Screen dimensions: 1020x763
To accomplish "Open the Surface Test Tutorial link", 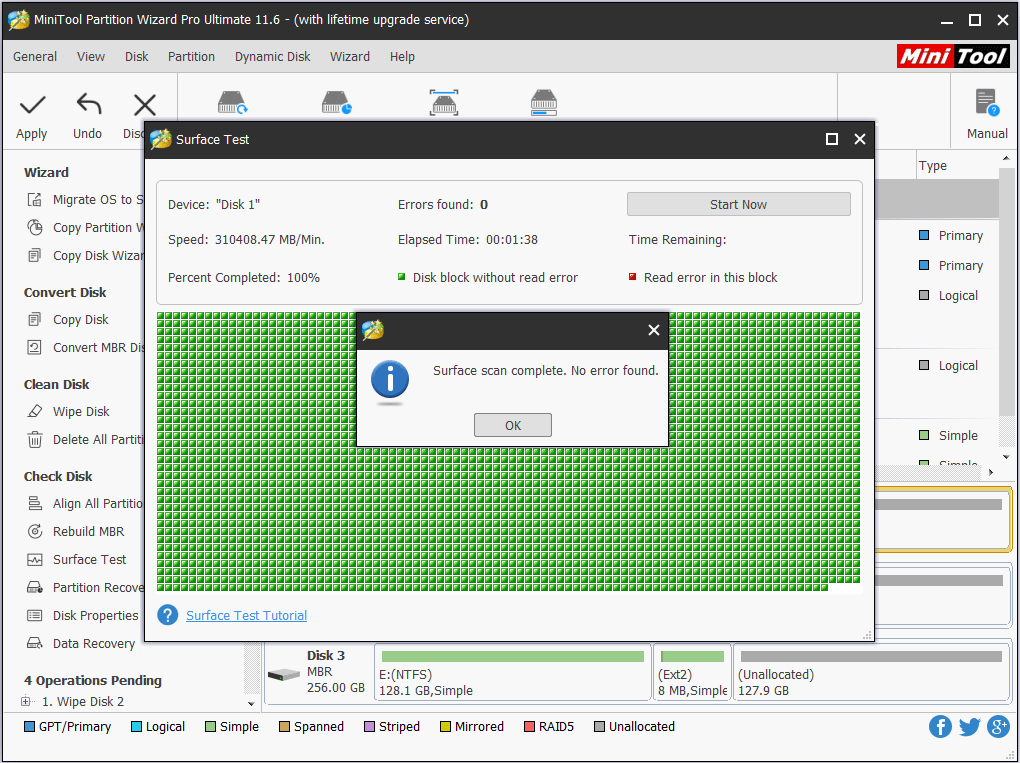I will [x=246, y=615].
